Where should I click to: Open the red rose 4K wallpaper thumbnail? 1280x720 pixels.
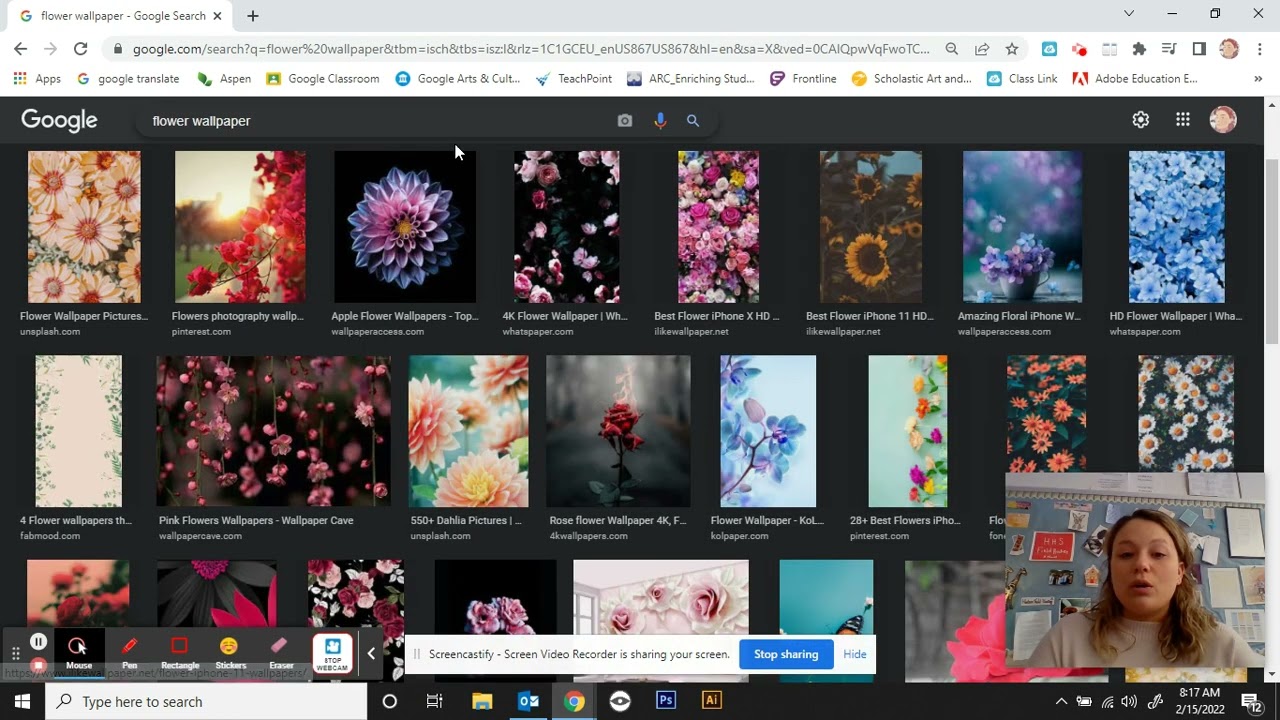(x=618, y=431)
